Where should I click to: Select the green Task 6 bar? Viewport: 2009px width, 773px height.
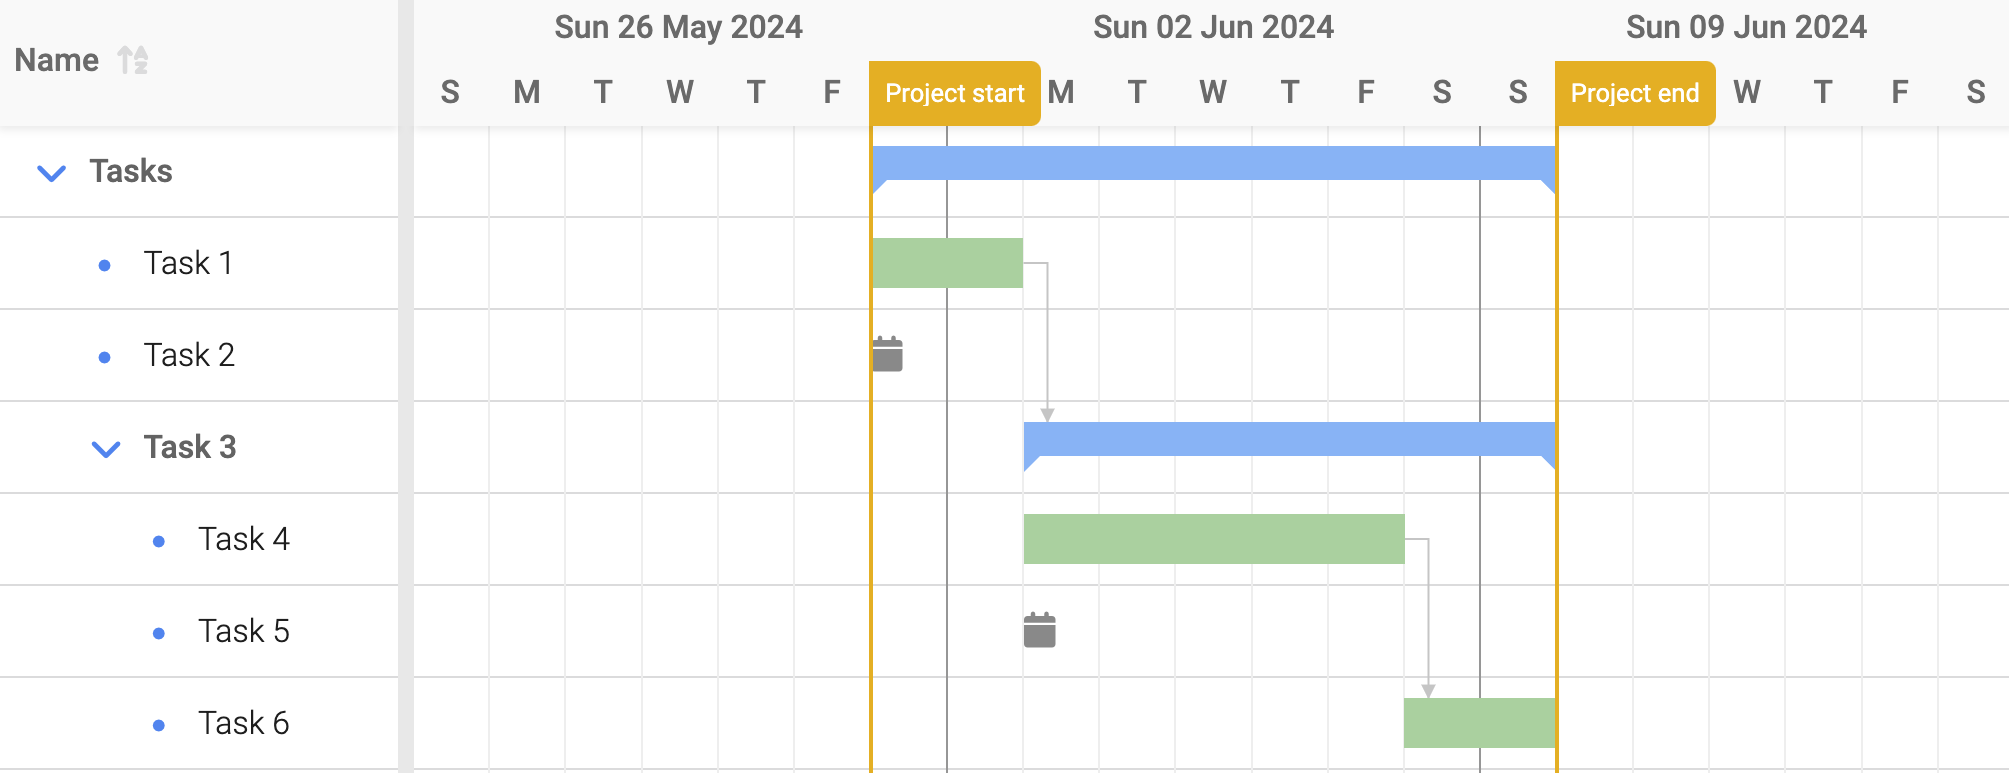tap(1480, 723)
